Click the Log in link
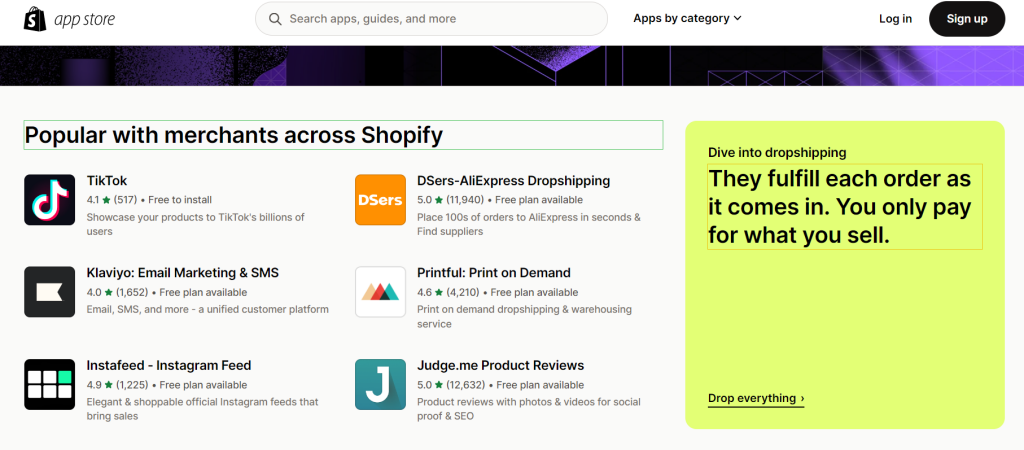1024x450 pixels. click(x=895, y=19)
